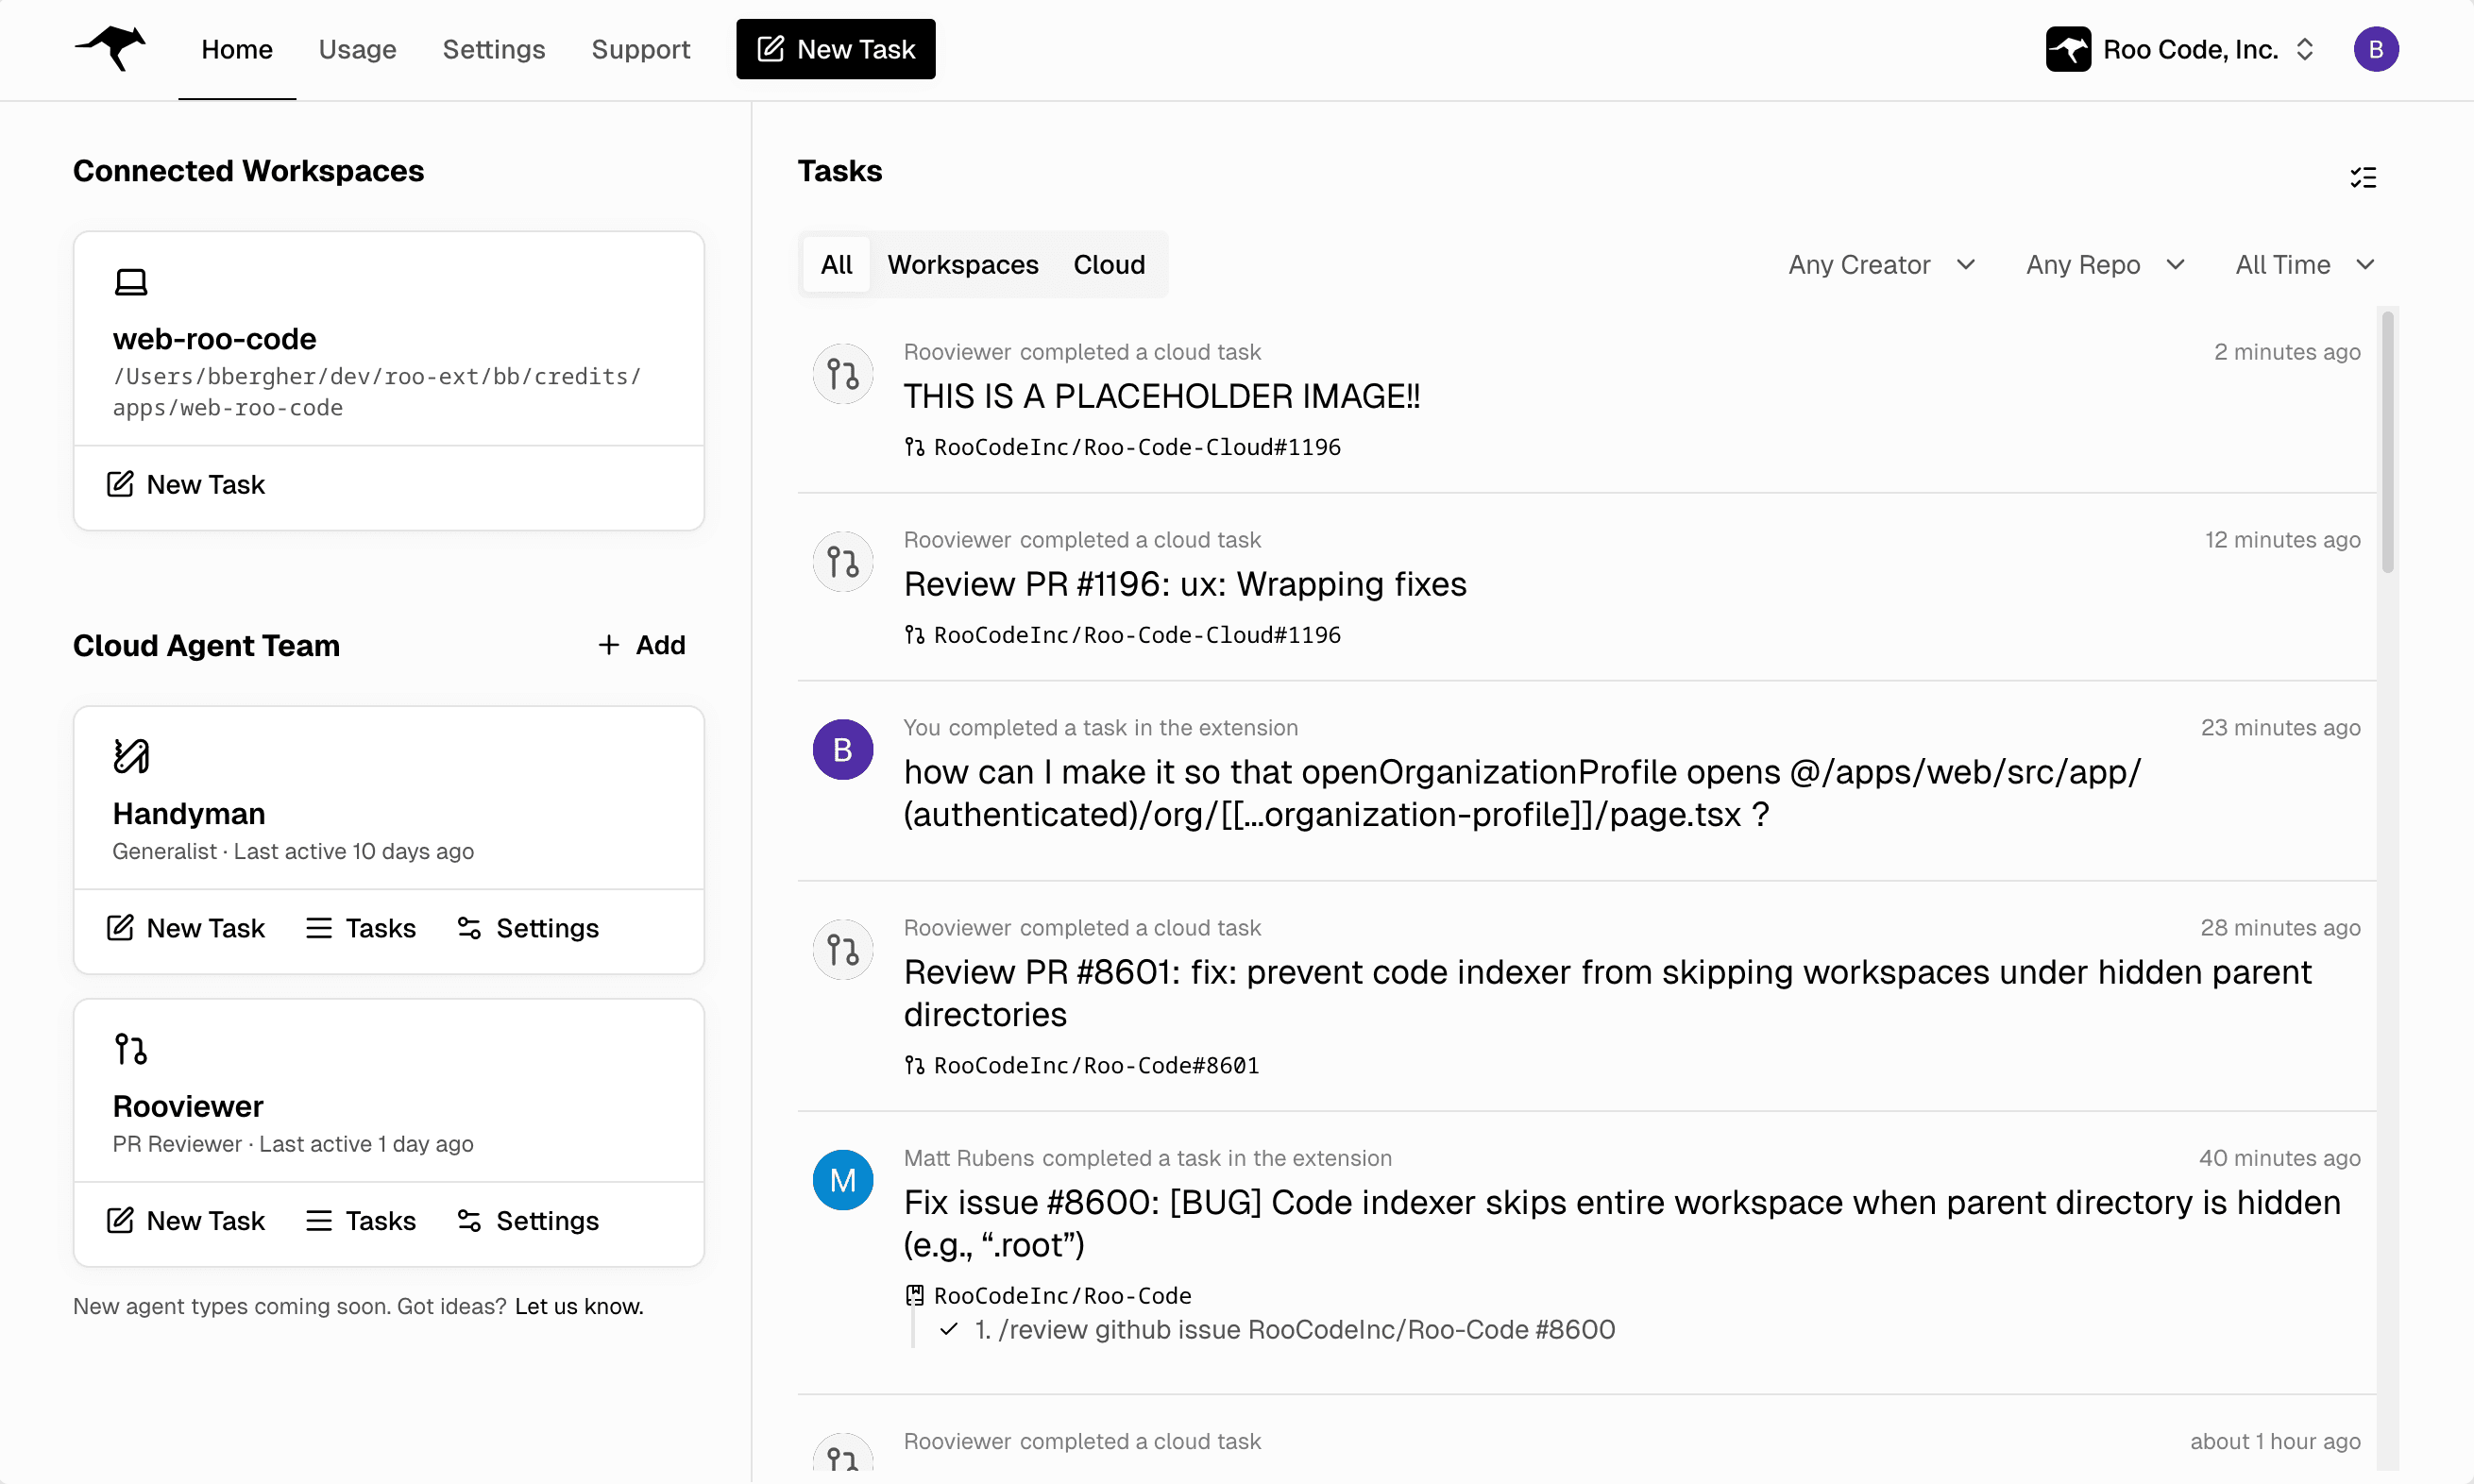2474x1484 pixels.
Task: Click the kangaroo icon in organization selector
Action: pyautogui.click(x=2069, y=48)
